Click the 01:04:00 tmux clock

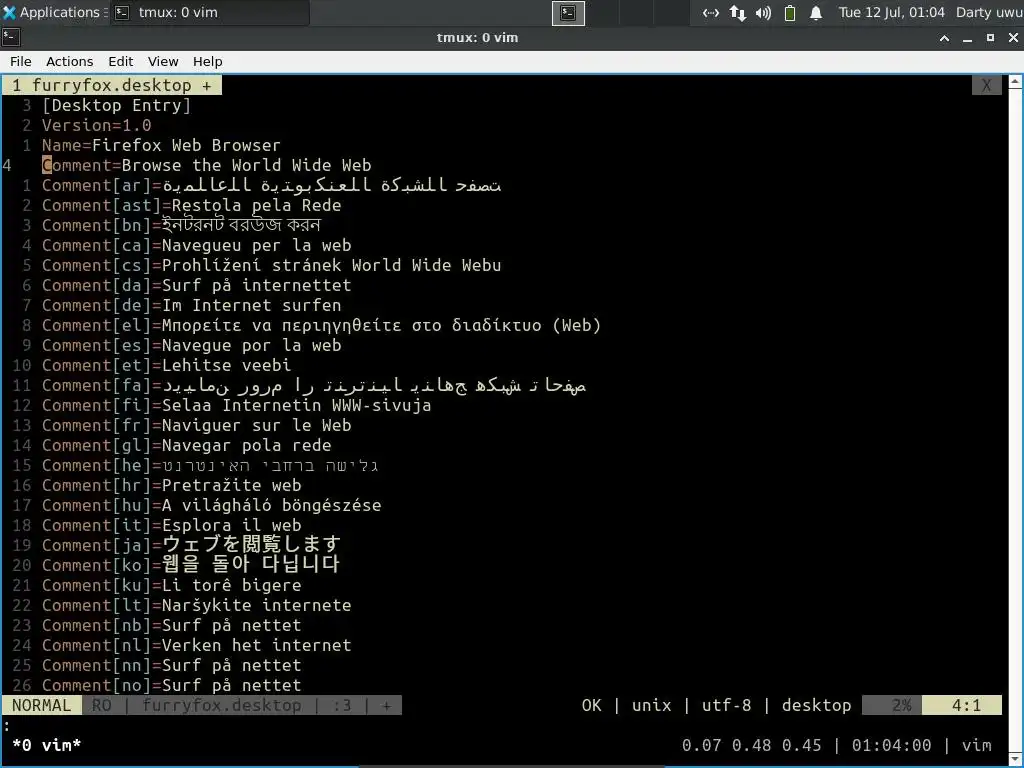tap(891, 745)
